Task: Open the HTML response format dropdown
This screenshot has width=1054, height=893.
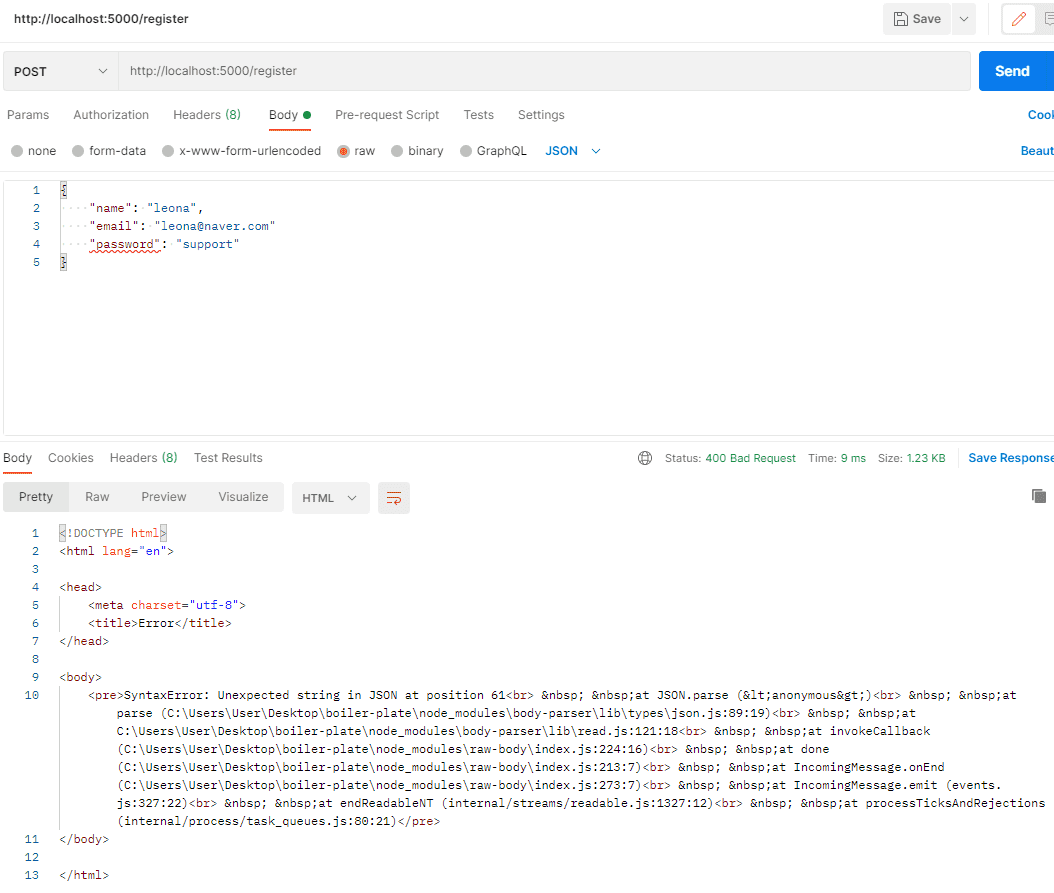Action: click(330, 498)
